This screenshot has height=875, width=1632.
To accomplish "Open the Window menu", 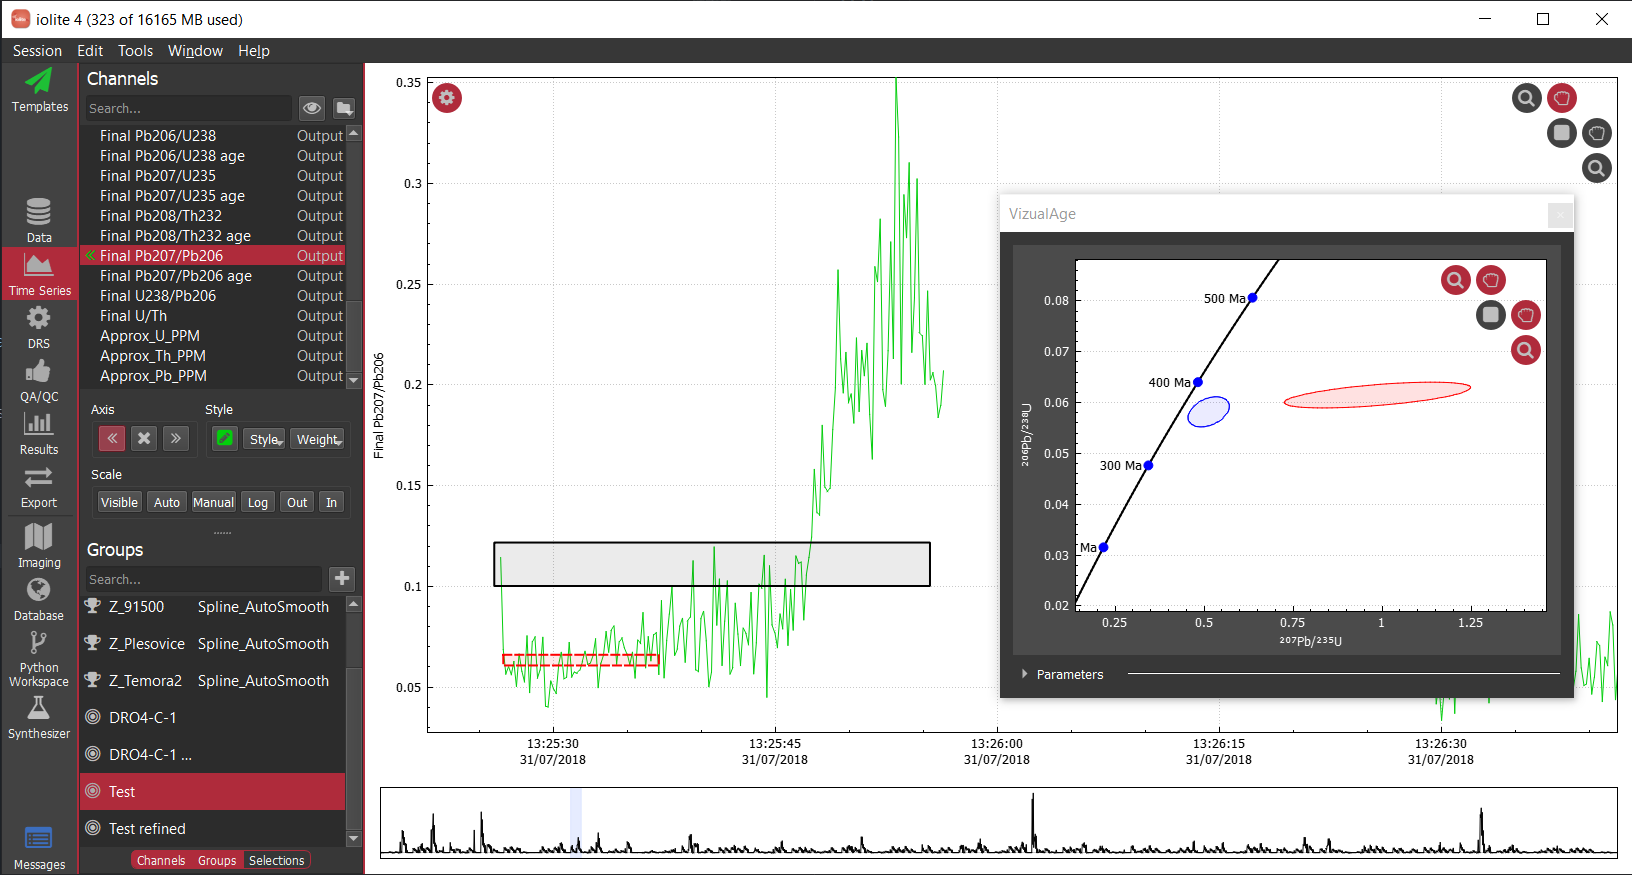I will (195, 51).
